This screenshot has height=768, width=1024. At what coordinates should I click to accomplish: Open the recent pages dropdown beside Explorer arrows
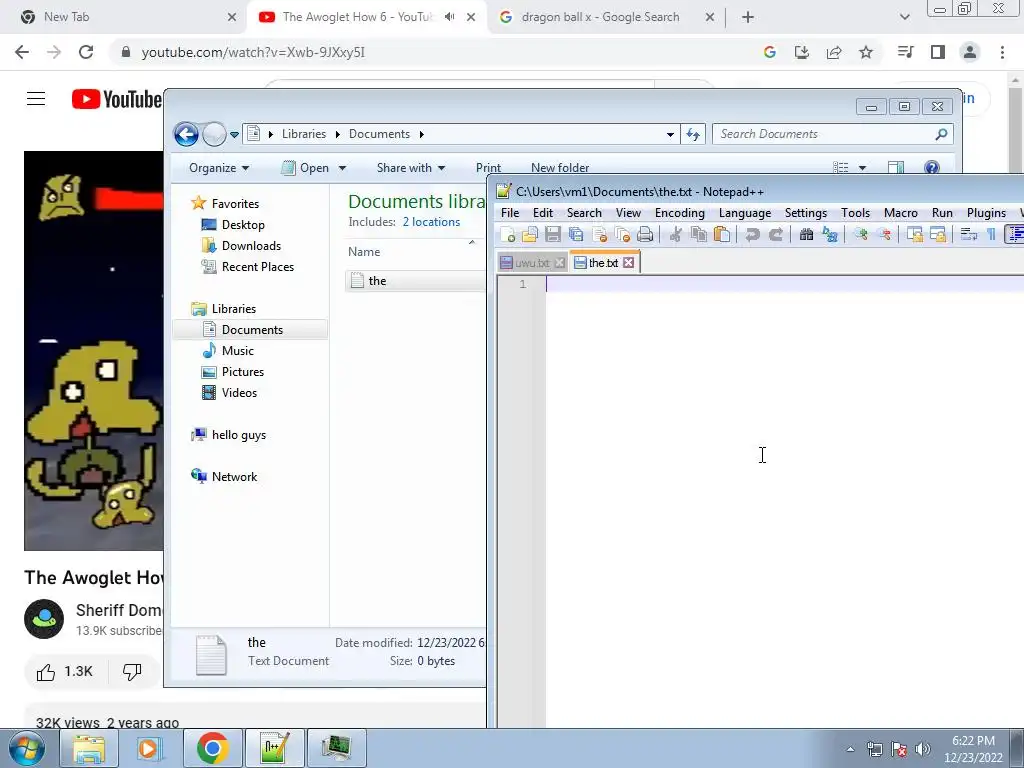[234, 135]
